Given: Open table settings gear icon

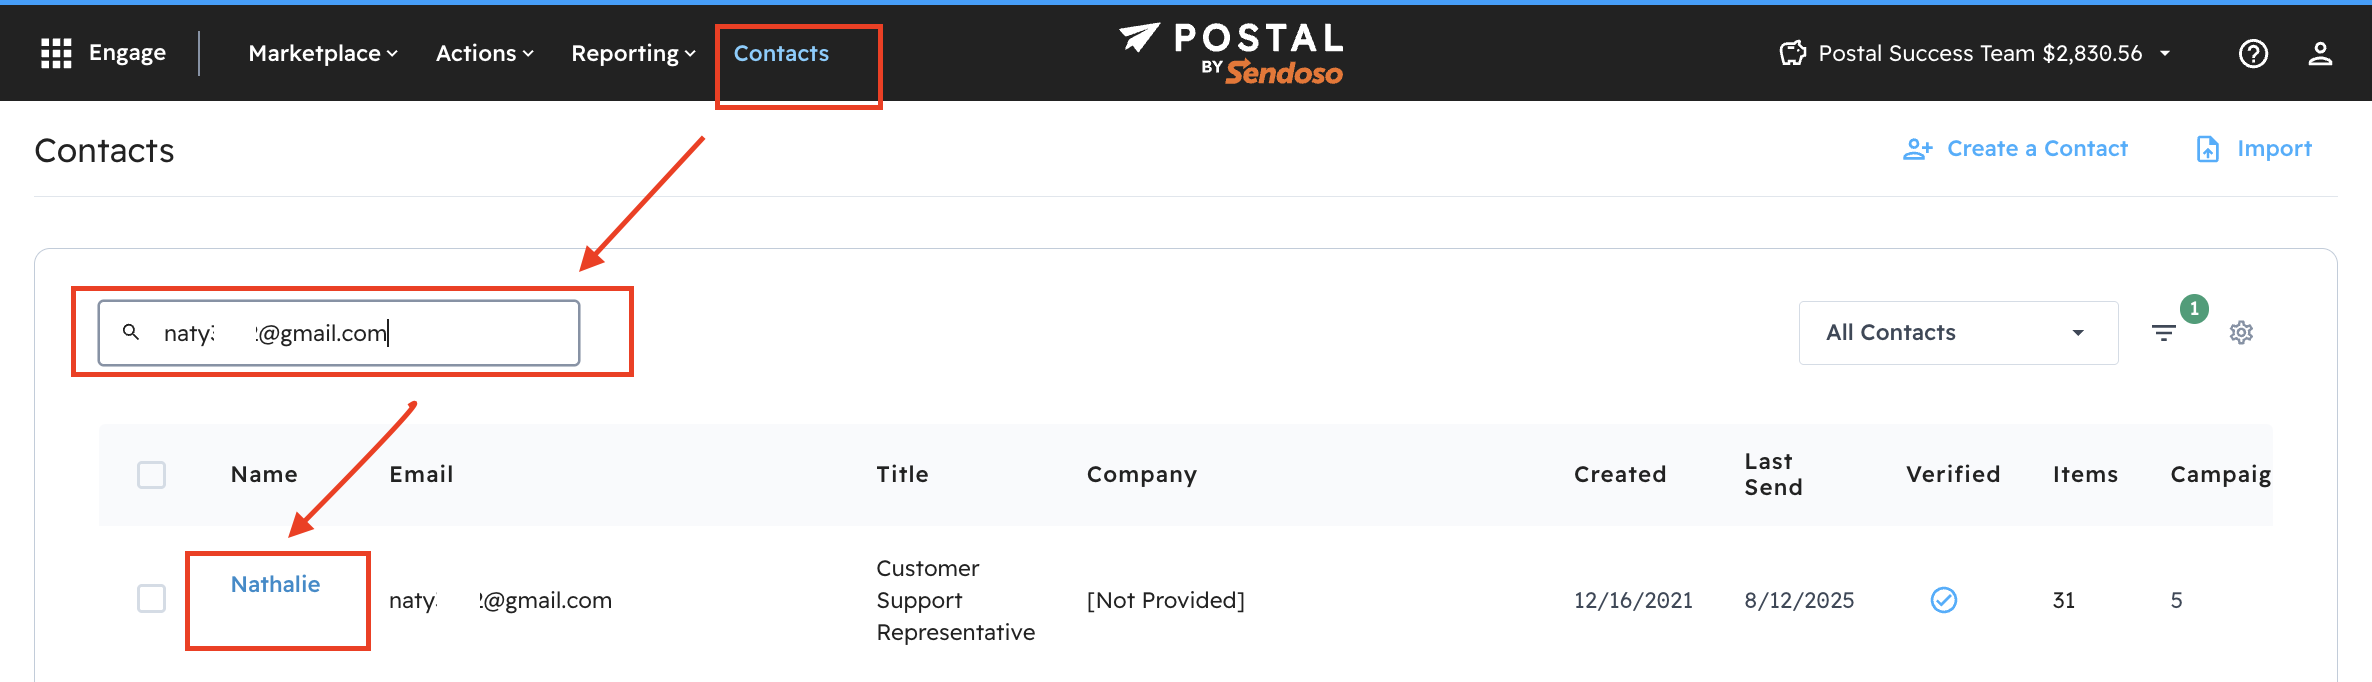Looking at the screenshot, I should [2241, 333].
